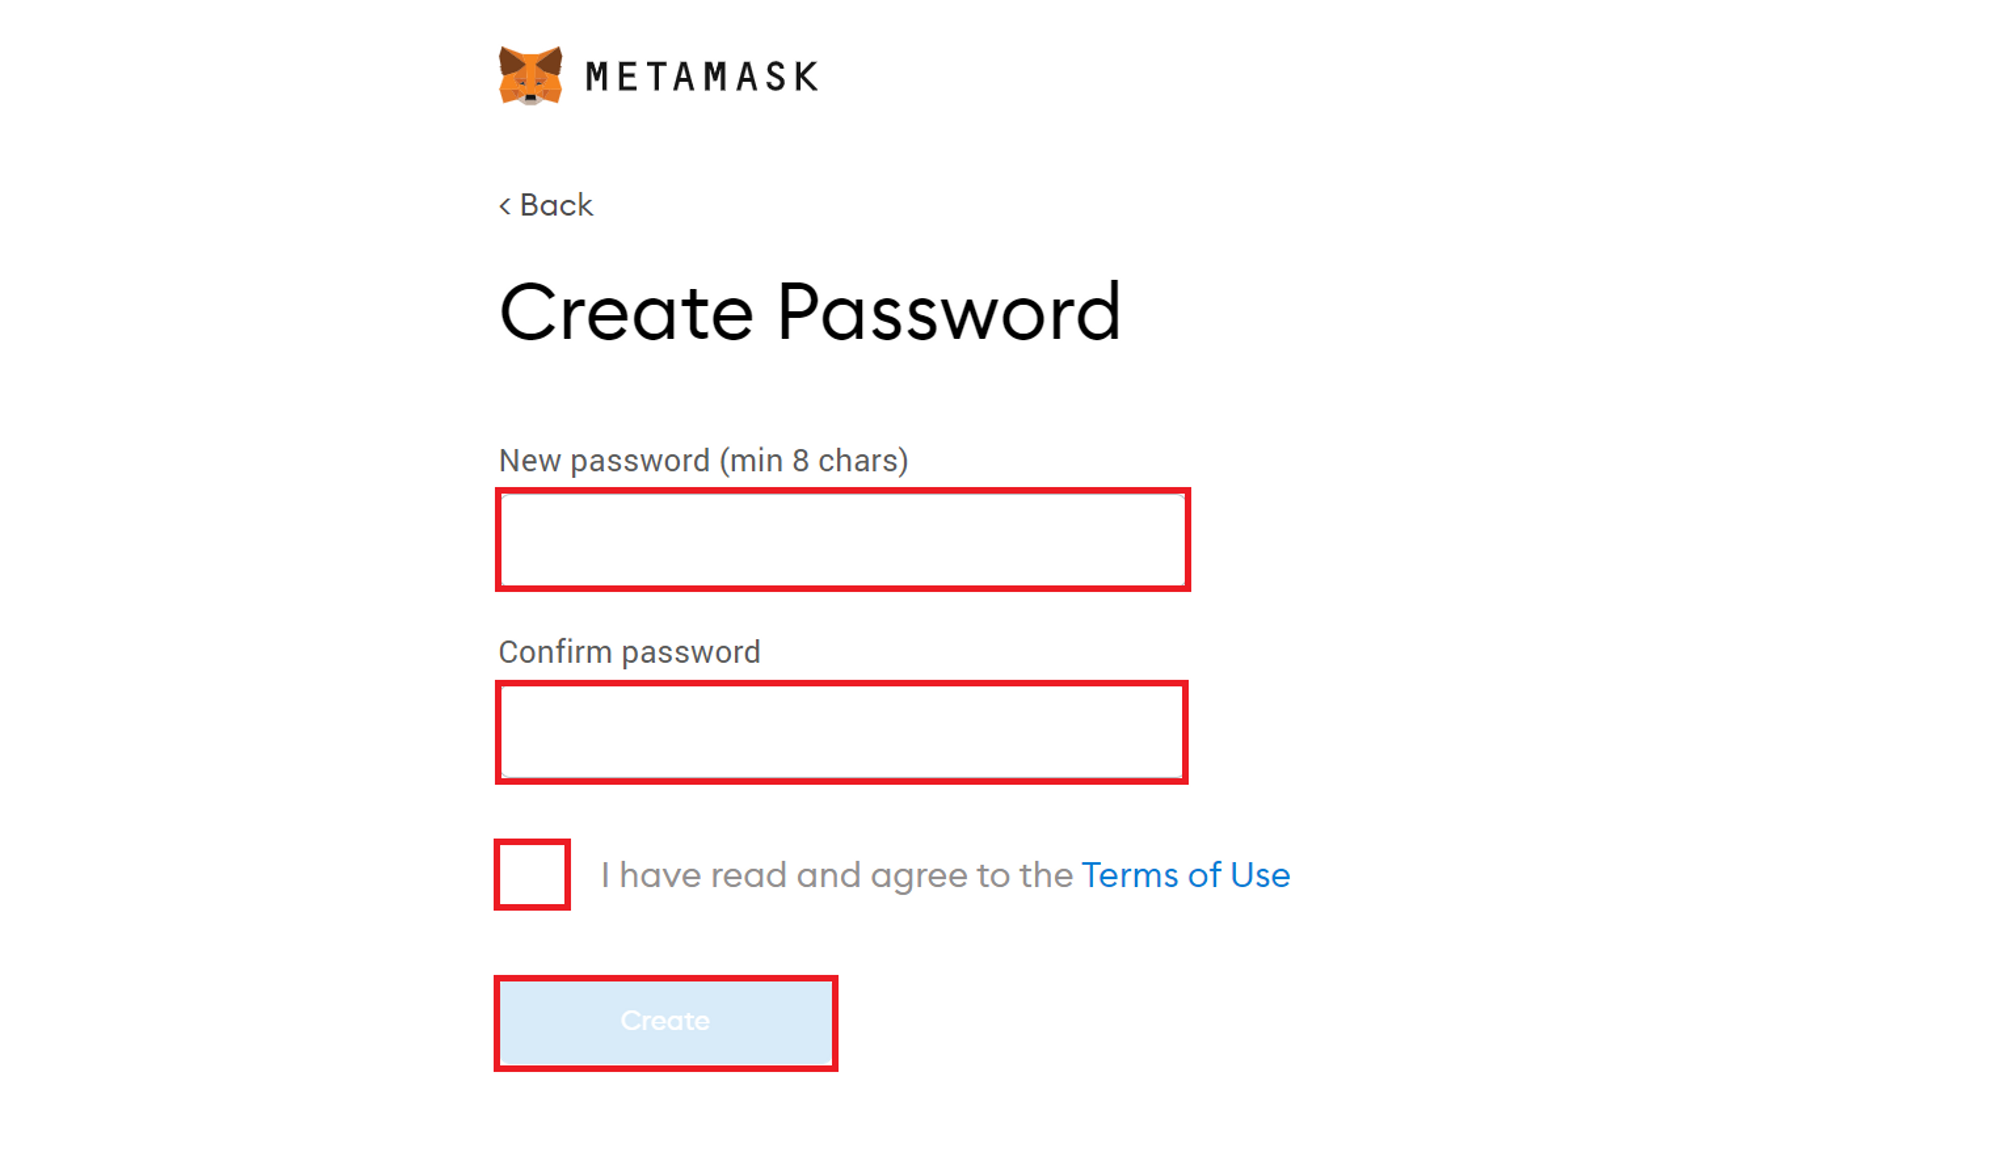
Task: Return to the previous step via Back
Action: point(556,205)
